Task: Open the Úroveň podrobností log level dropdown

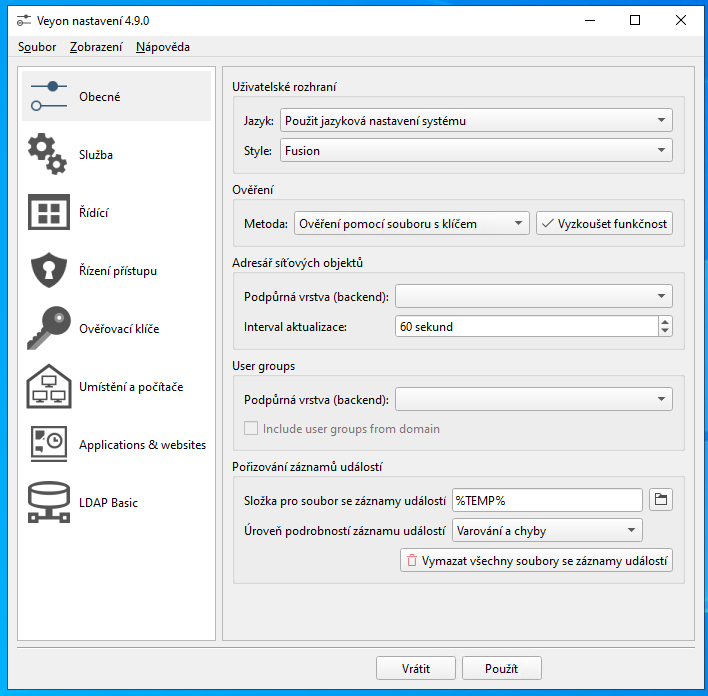Action: [546, 531]
